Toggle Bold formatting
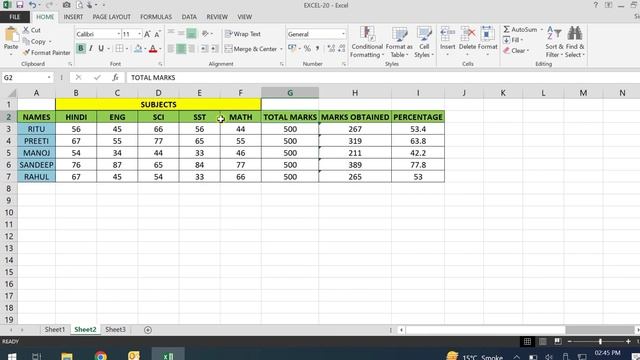640x360 pixels. tap(80, 49)
